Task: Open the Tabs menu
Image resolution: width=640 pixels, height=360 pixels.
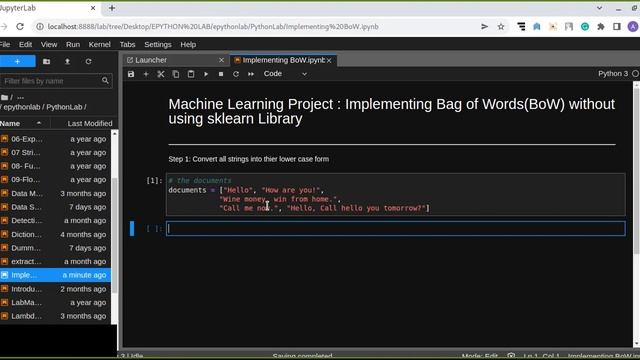Action: (x=127, y=44)
